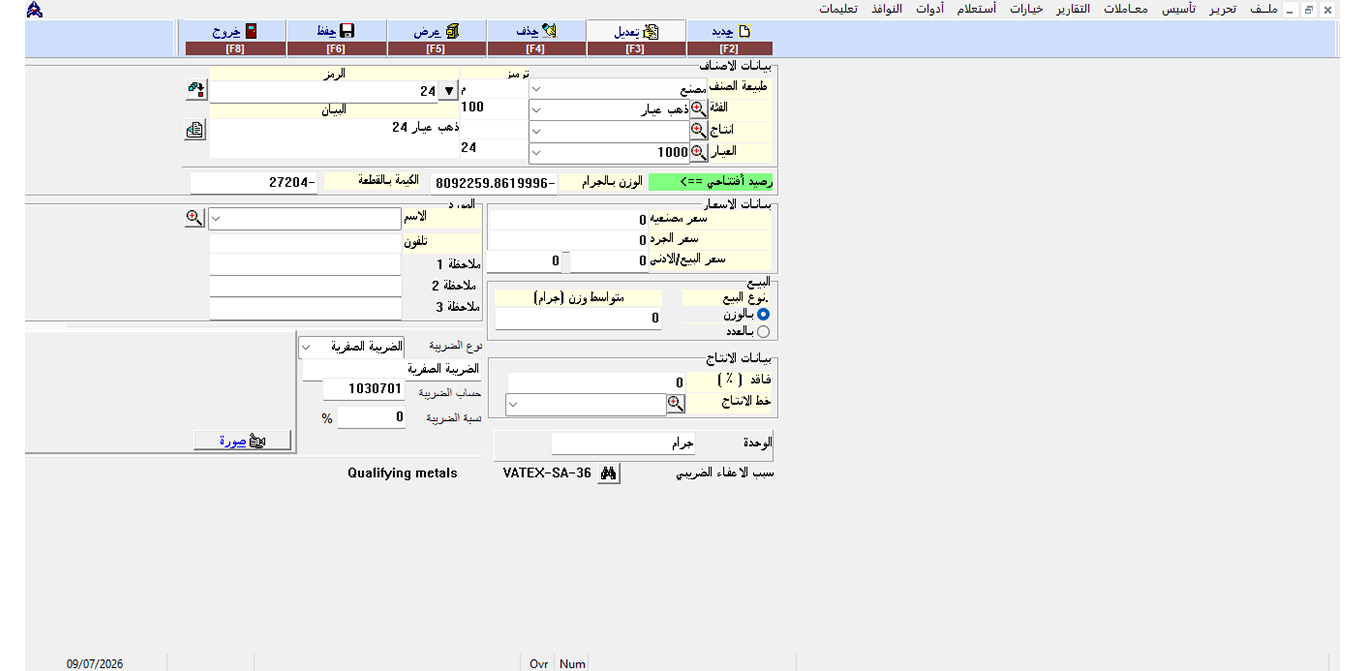The height and width of the screenshot is (671, 1365).
Task: Open the Instructions (تعليمات) menu
Action: [x=836, y=9]
